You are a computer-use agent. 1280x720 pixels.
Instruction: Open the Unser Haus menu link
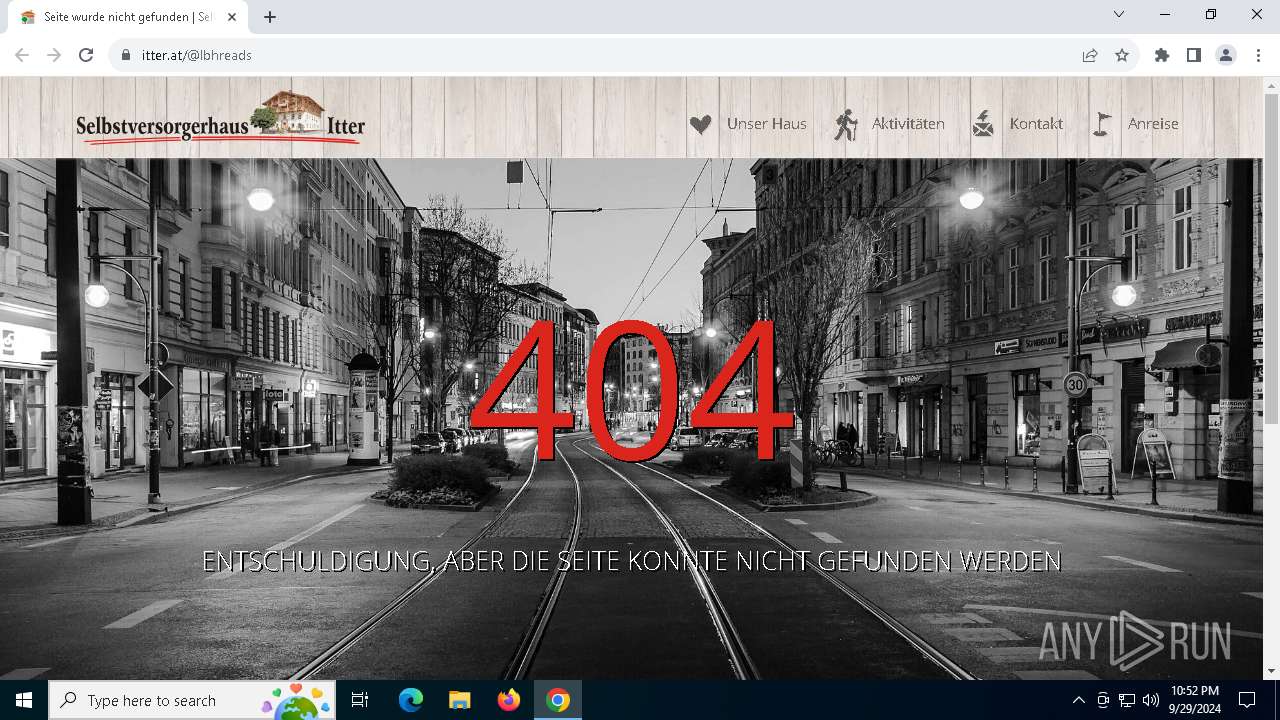766,124
